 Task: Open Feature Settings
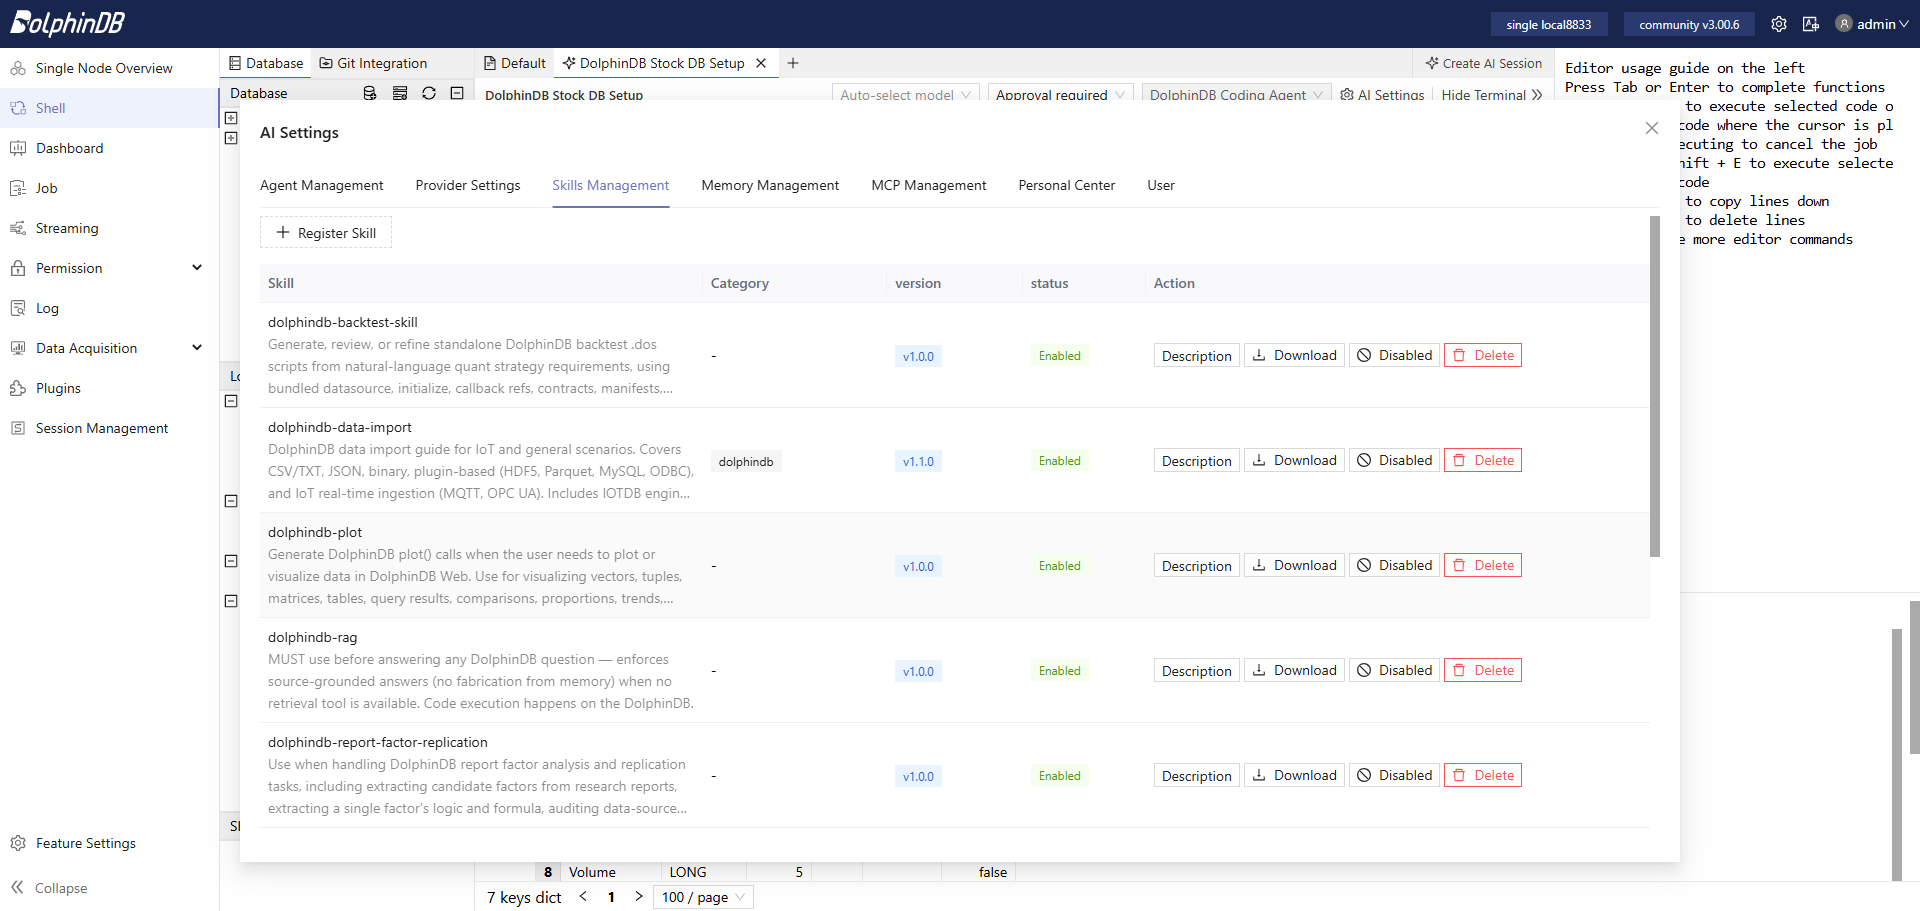pyautogui.click(x=109, y=843)
